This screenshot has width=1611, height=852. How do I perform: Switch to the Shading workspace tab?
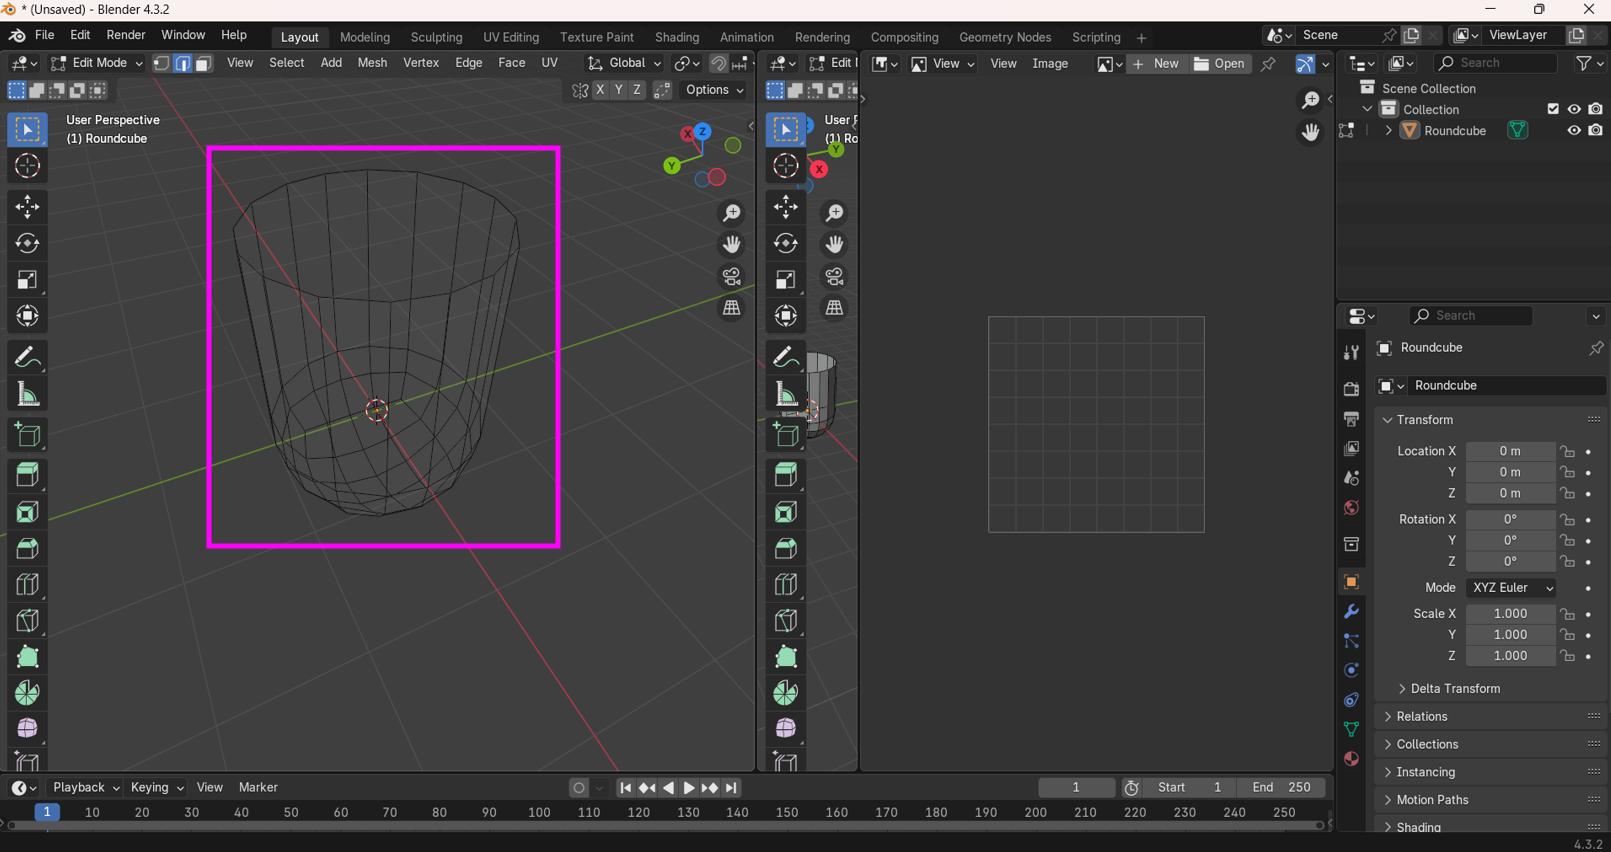click(677, 37)
